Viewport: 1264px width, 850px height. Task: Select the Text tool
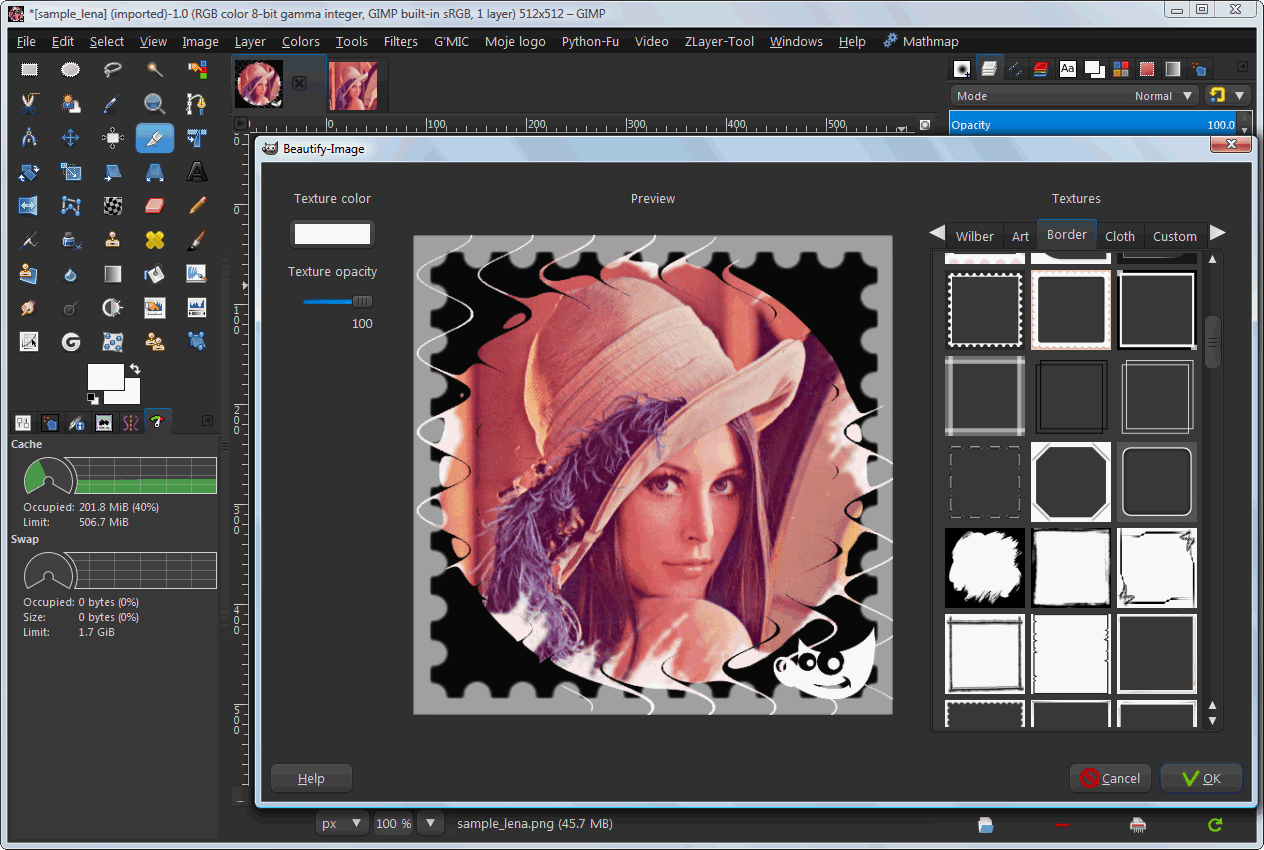pyautogui.click(x=197, y=172)
